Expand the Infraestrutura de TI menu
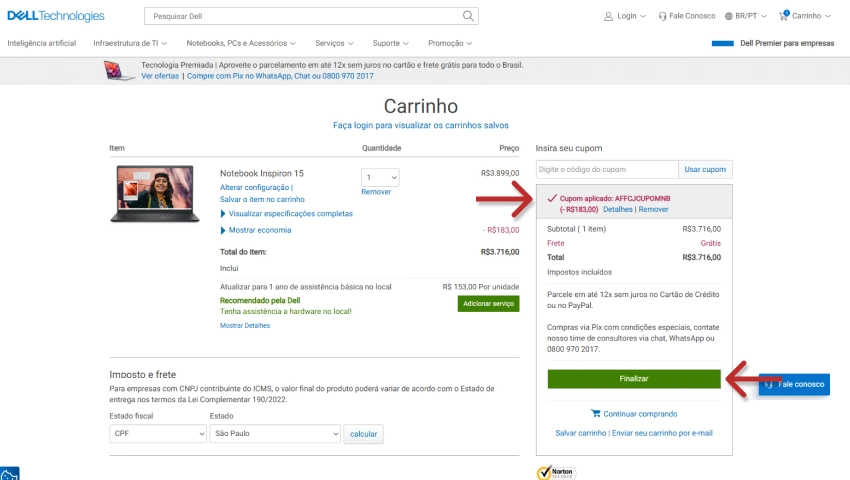Screen dimensions: 850x480 130,43
